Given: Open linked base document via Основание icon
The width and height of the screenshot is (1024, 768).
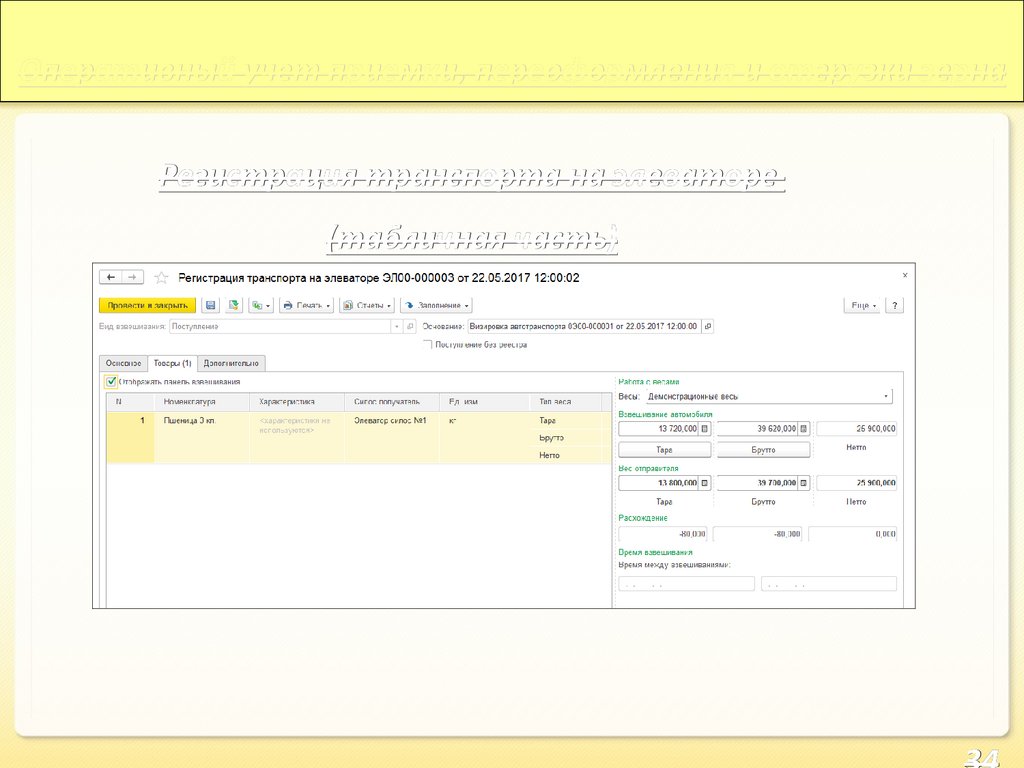Looking at the screenshot, I should click(x=708, y=326).
